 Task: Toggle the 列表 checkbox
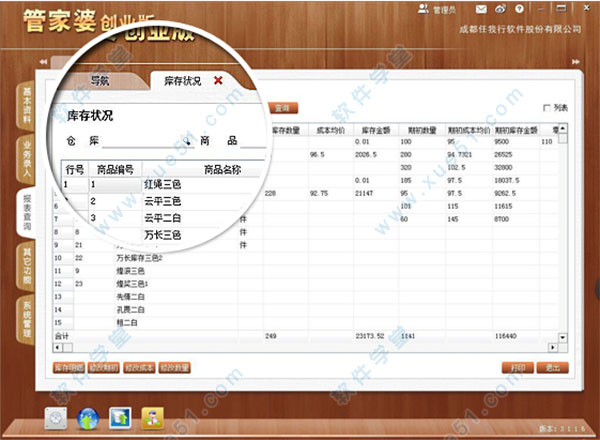tap(546, 108)
